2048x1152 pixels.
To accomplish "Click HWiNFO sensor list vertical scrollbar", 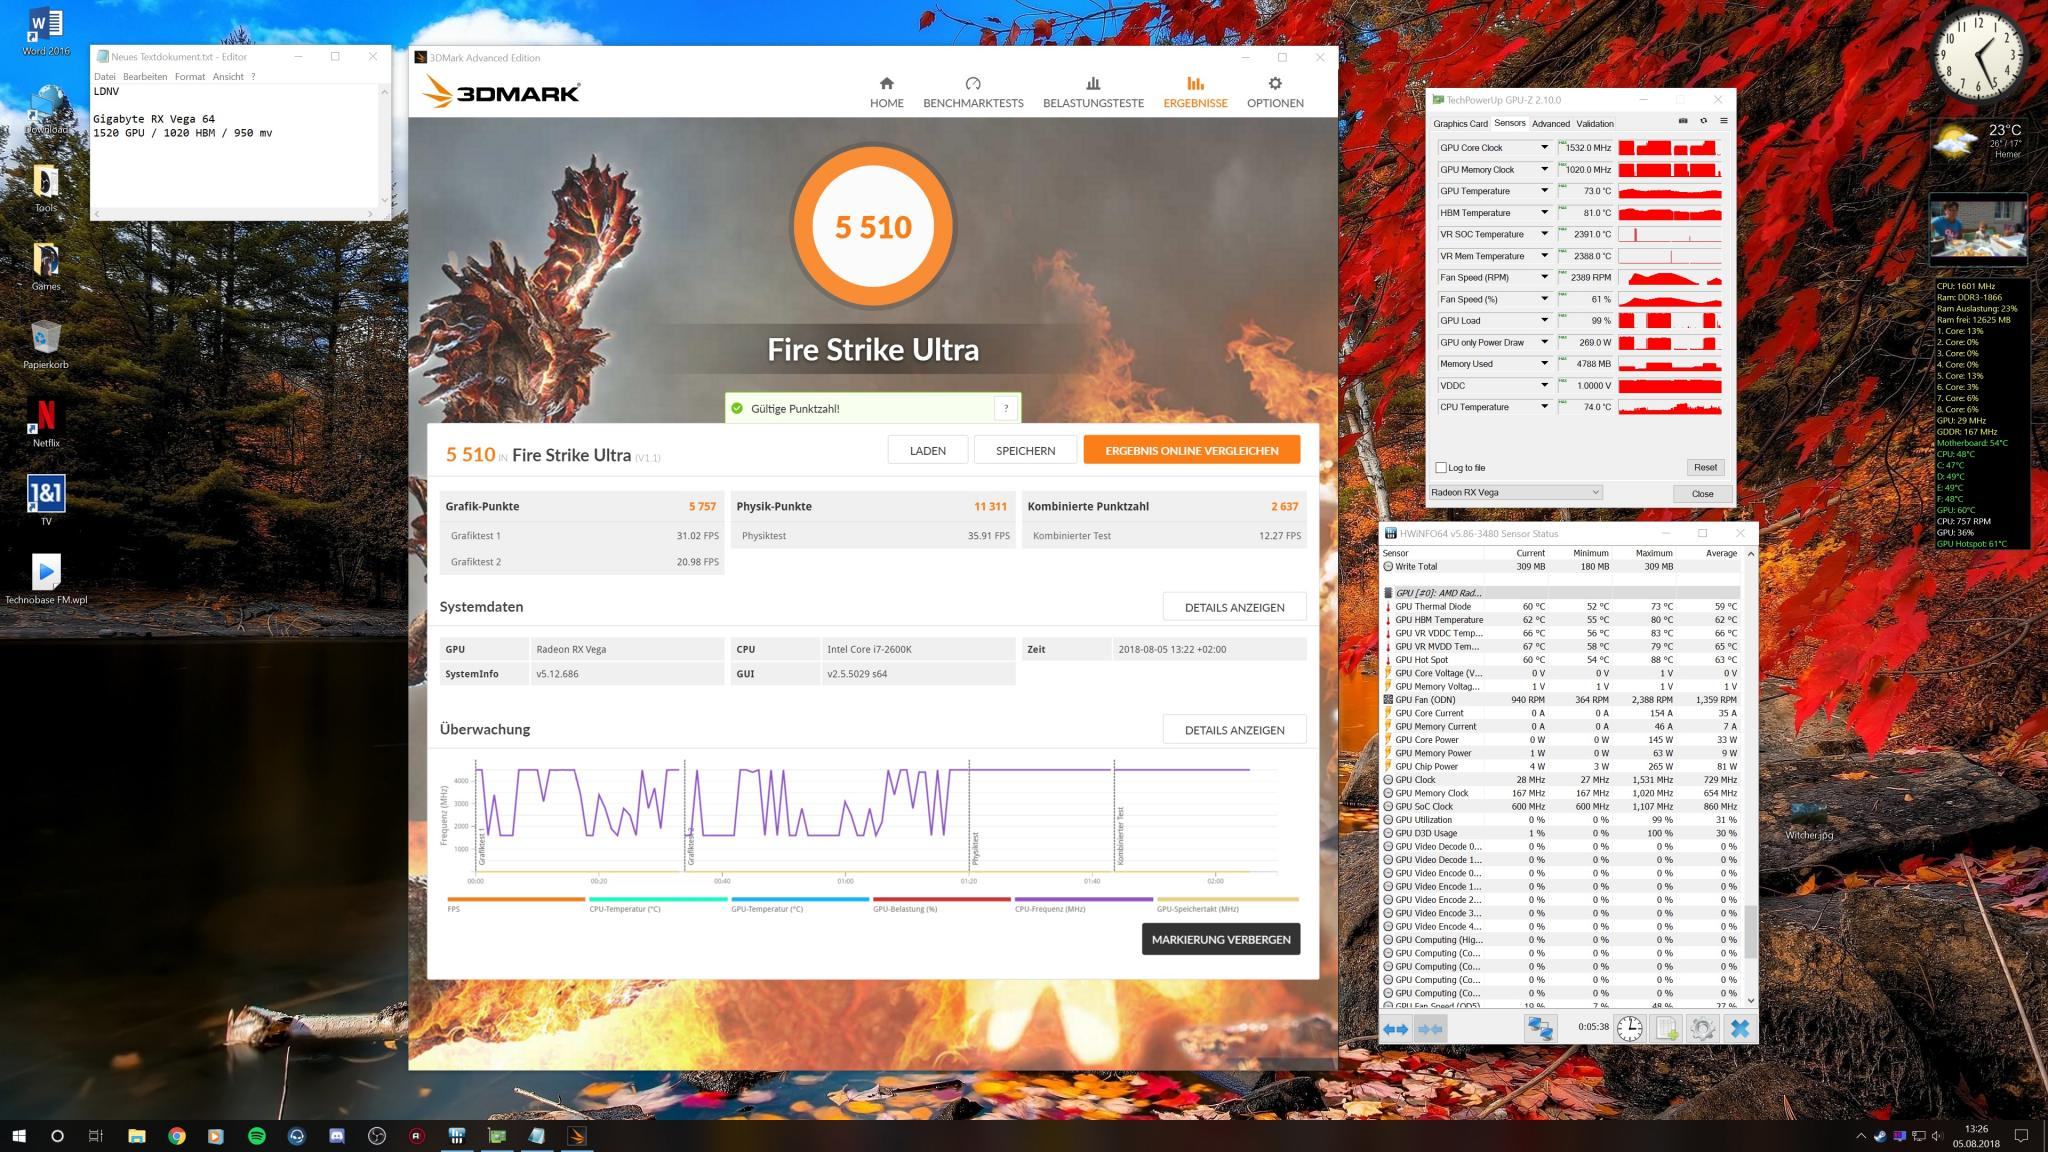I will pos(1750,930).
